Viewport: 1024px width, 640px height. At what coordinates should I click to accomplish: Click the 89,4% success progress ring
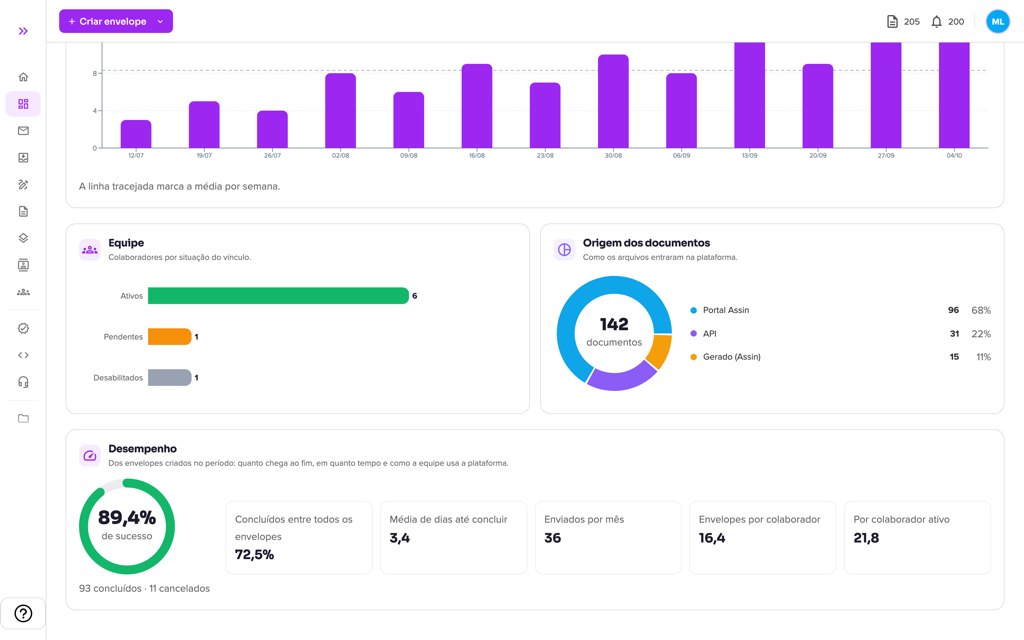point(127,526)
